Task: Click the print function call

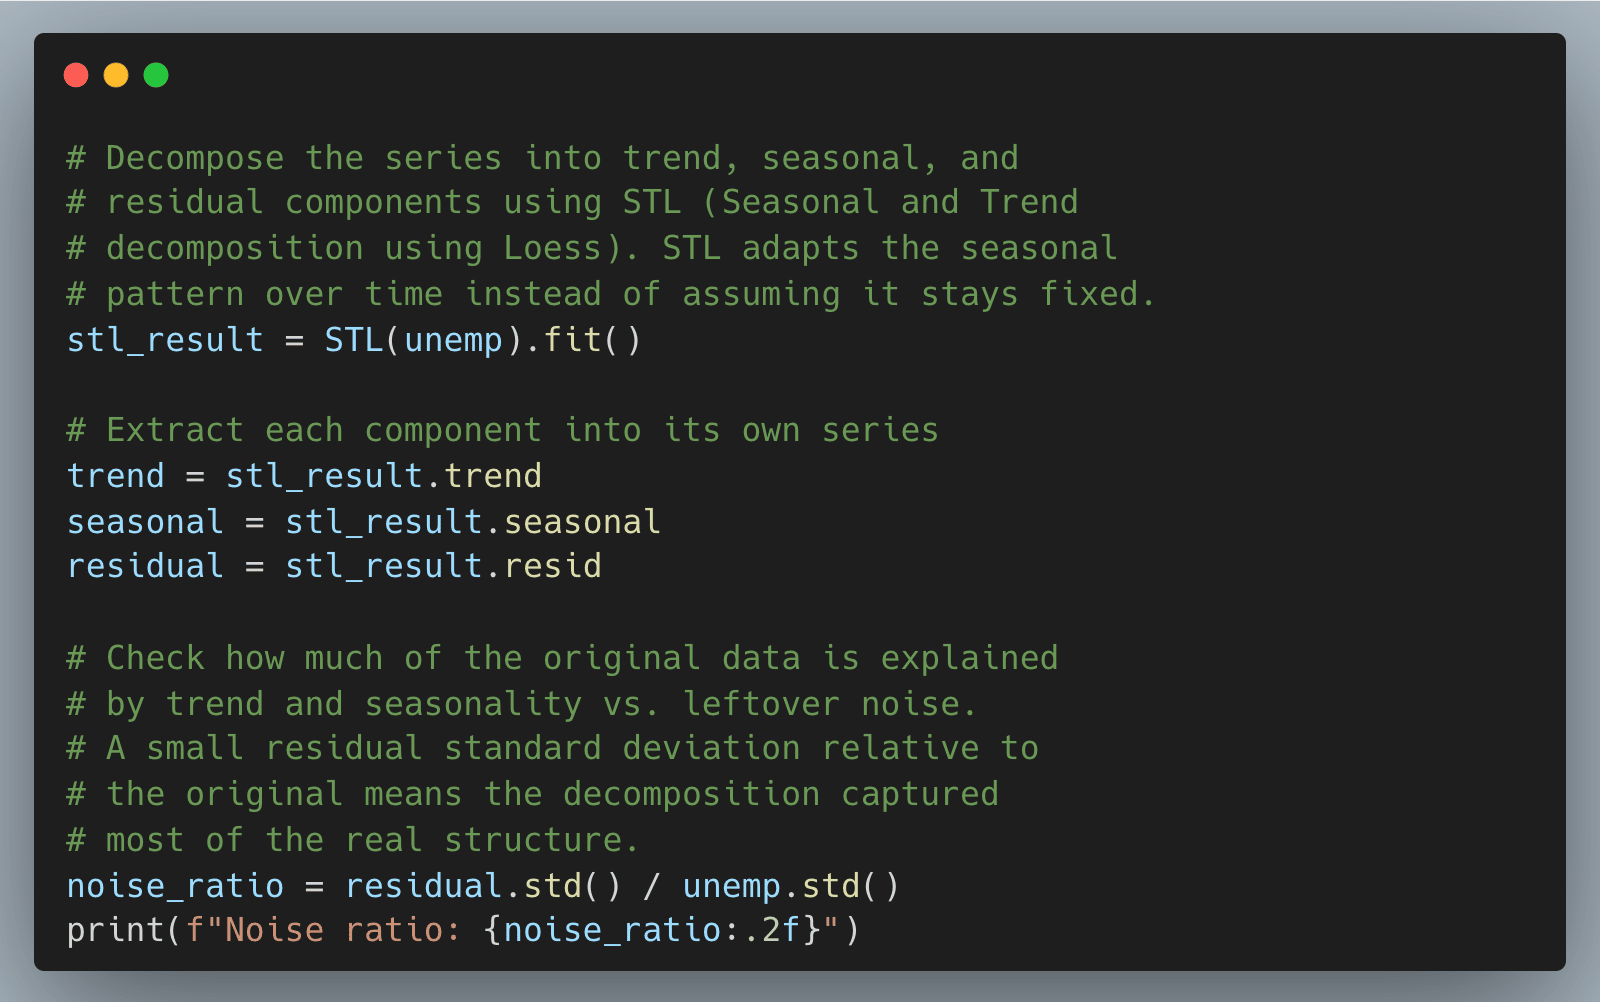Action: click(x=115, y=930)
